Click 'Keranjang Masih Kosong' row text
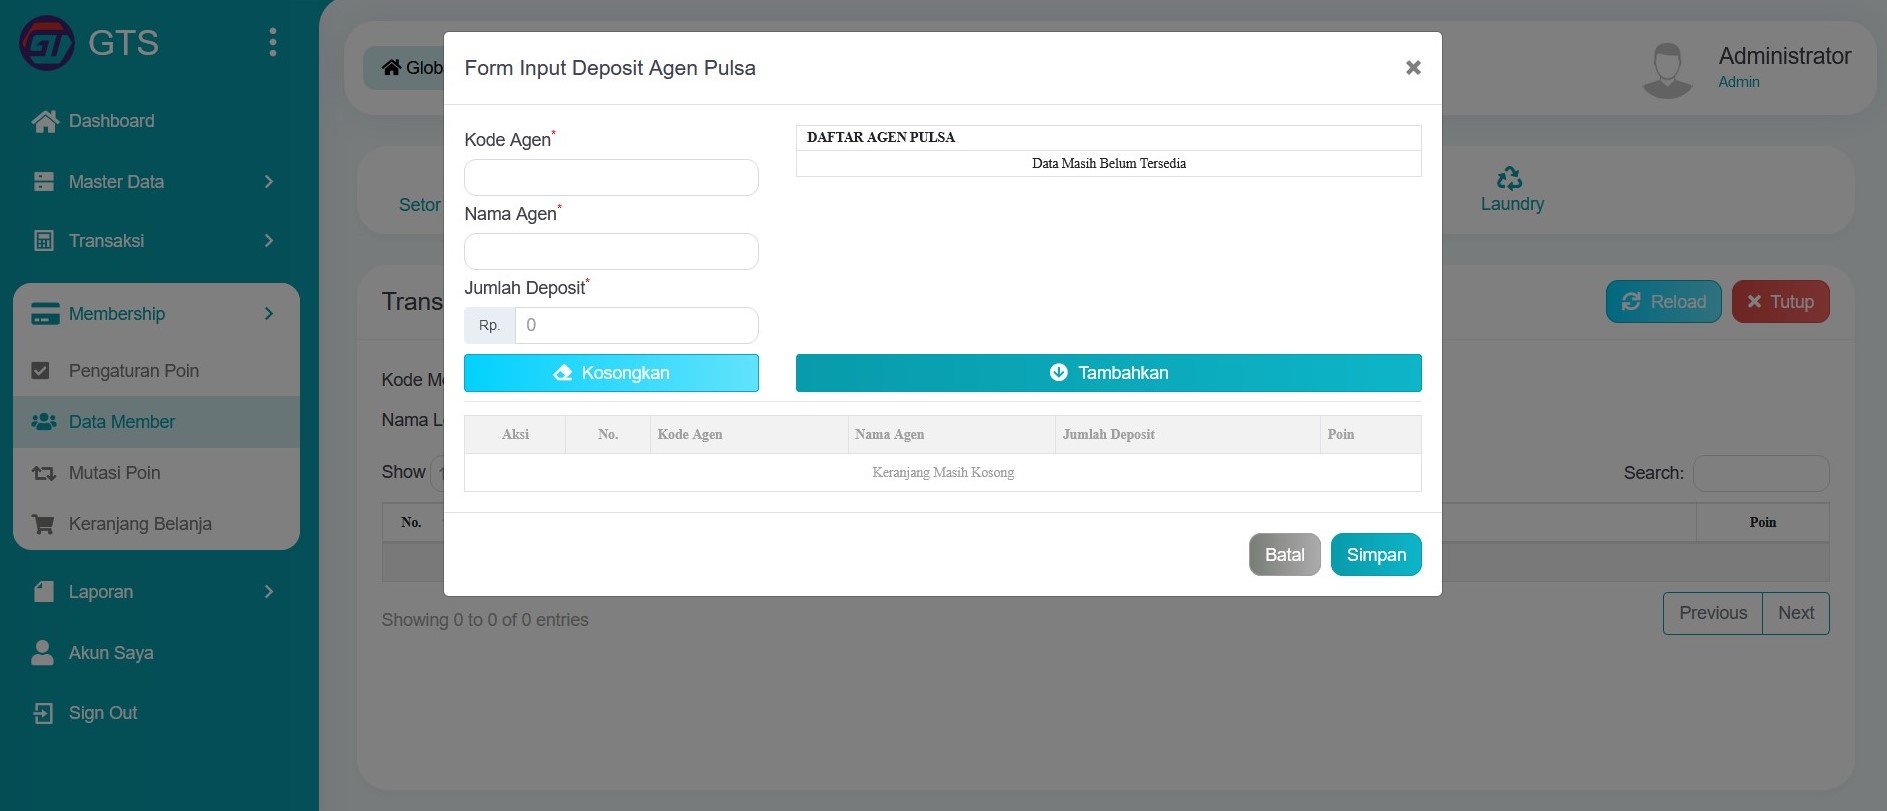Viewport: 1887px width, 811px height. tap(943, 472)
